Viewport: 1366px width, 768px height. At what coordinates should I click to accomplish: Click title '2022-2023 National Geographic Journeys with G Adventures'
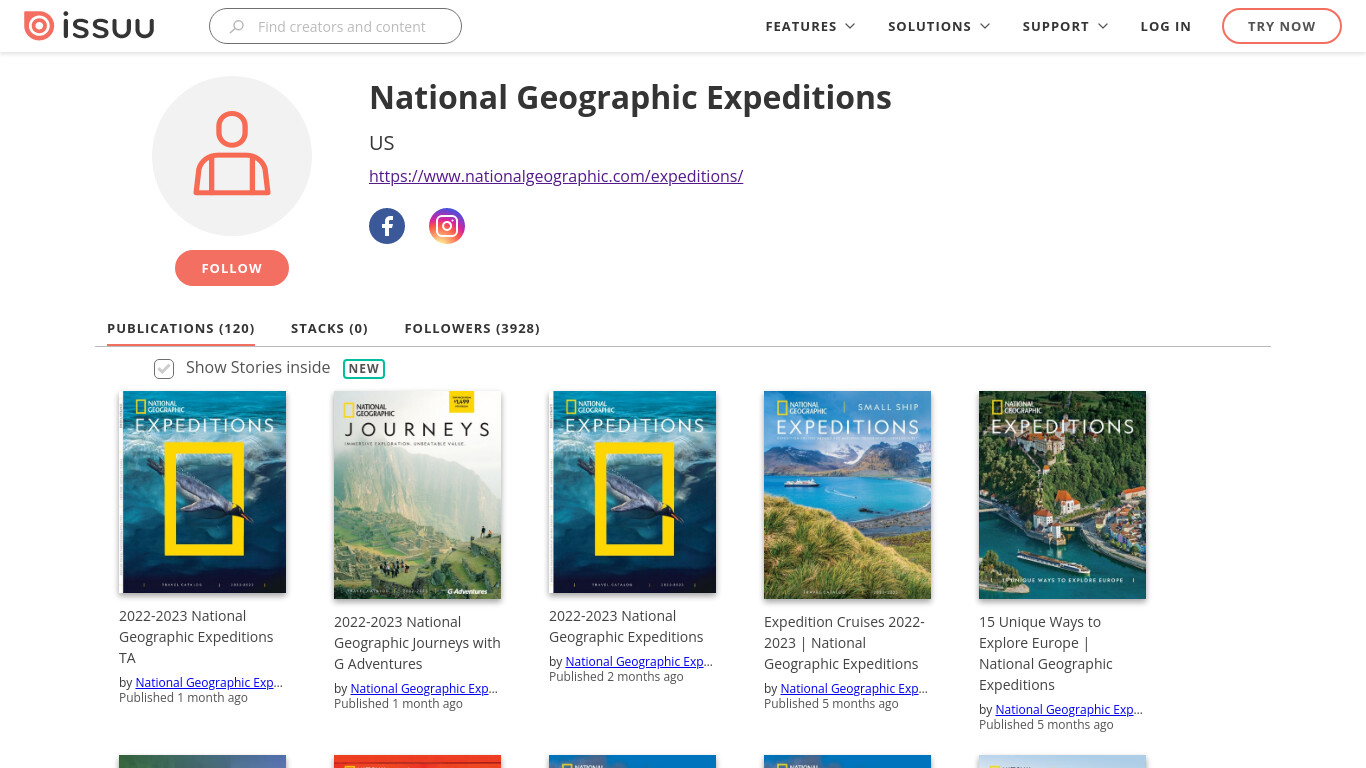(417, 643)
